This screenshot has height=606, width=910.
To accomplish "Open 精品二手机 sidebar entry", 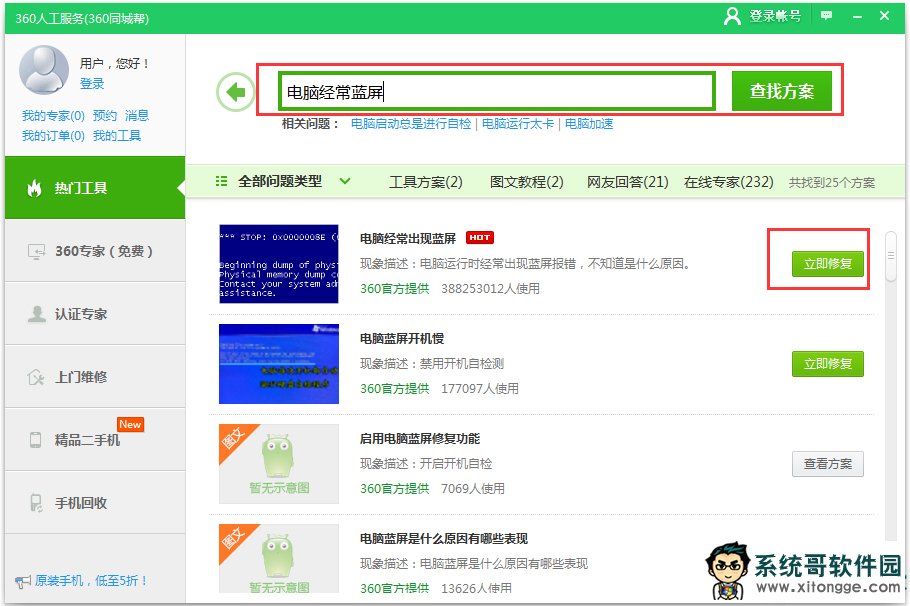I will [95, 440].
